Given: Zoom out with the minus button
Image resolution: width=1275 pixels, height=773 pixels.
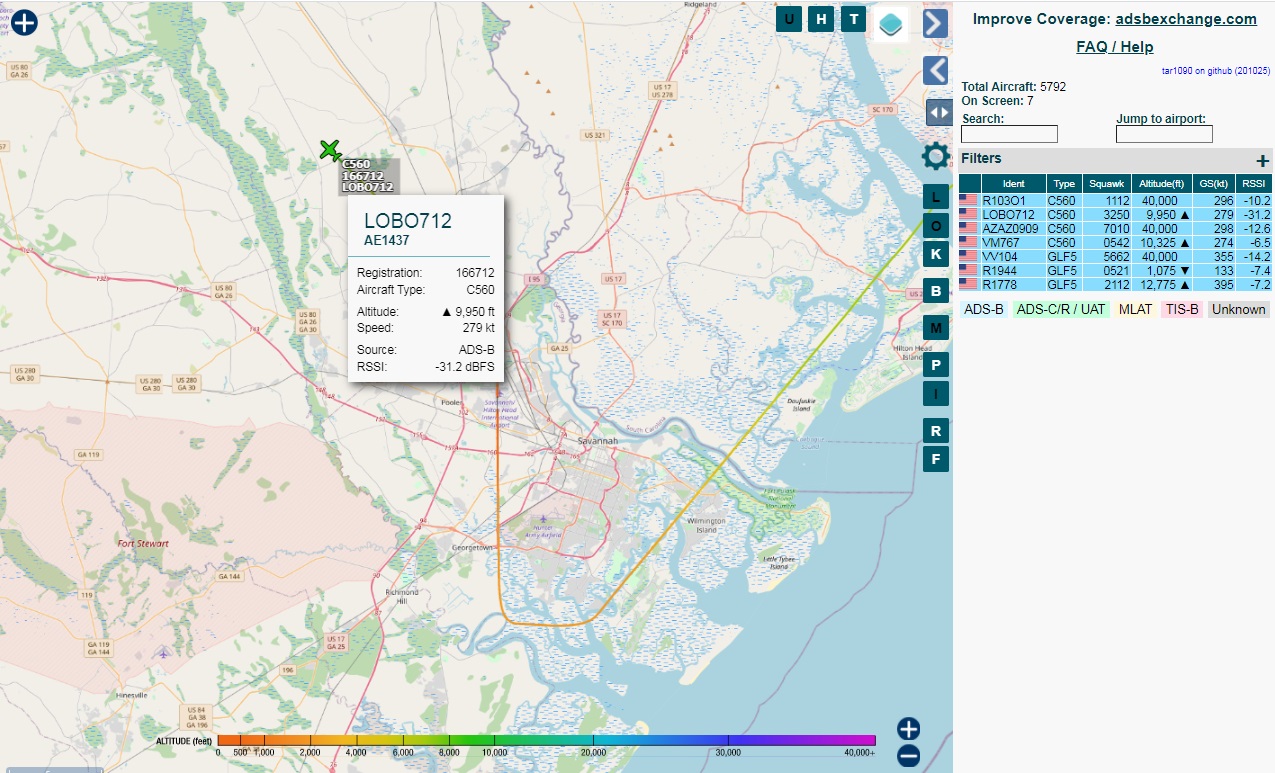Looking at the screenshot, I should (908, 756).
